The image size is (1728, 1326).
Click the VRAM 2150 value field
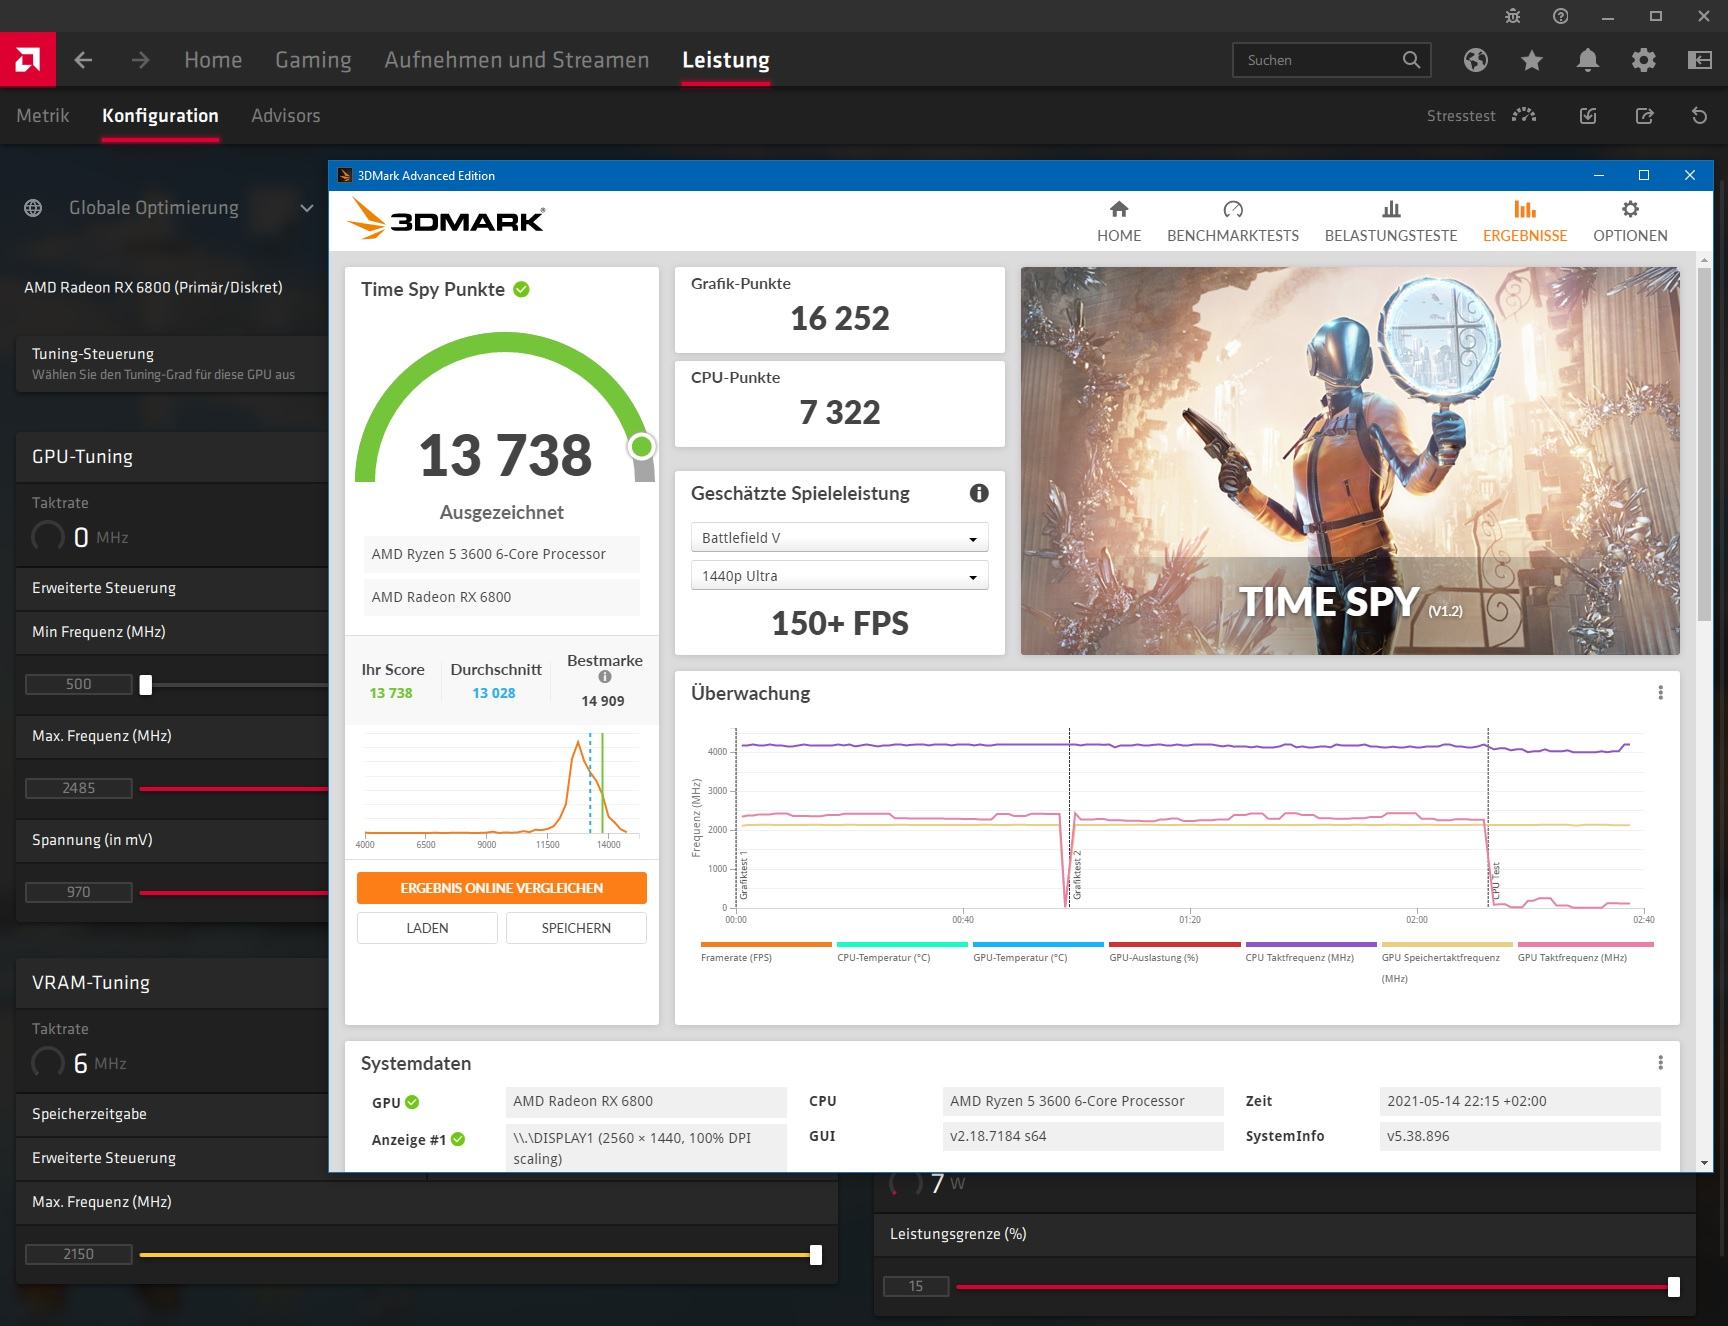click(x=79, y=1254)
